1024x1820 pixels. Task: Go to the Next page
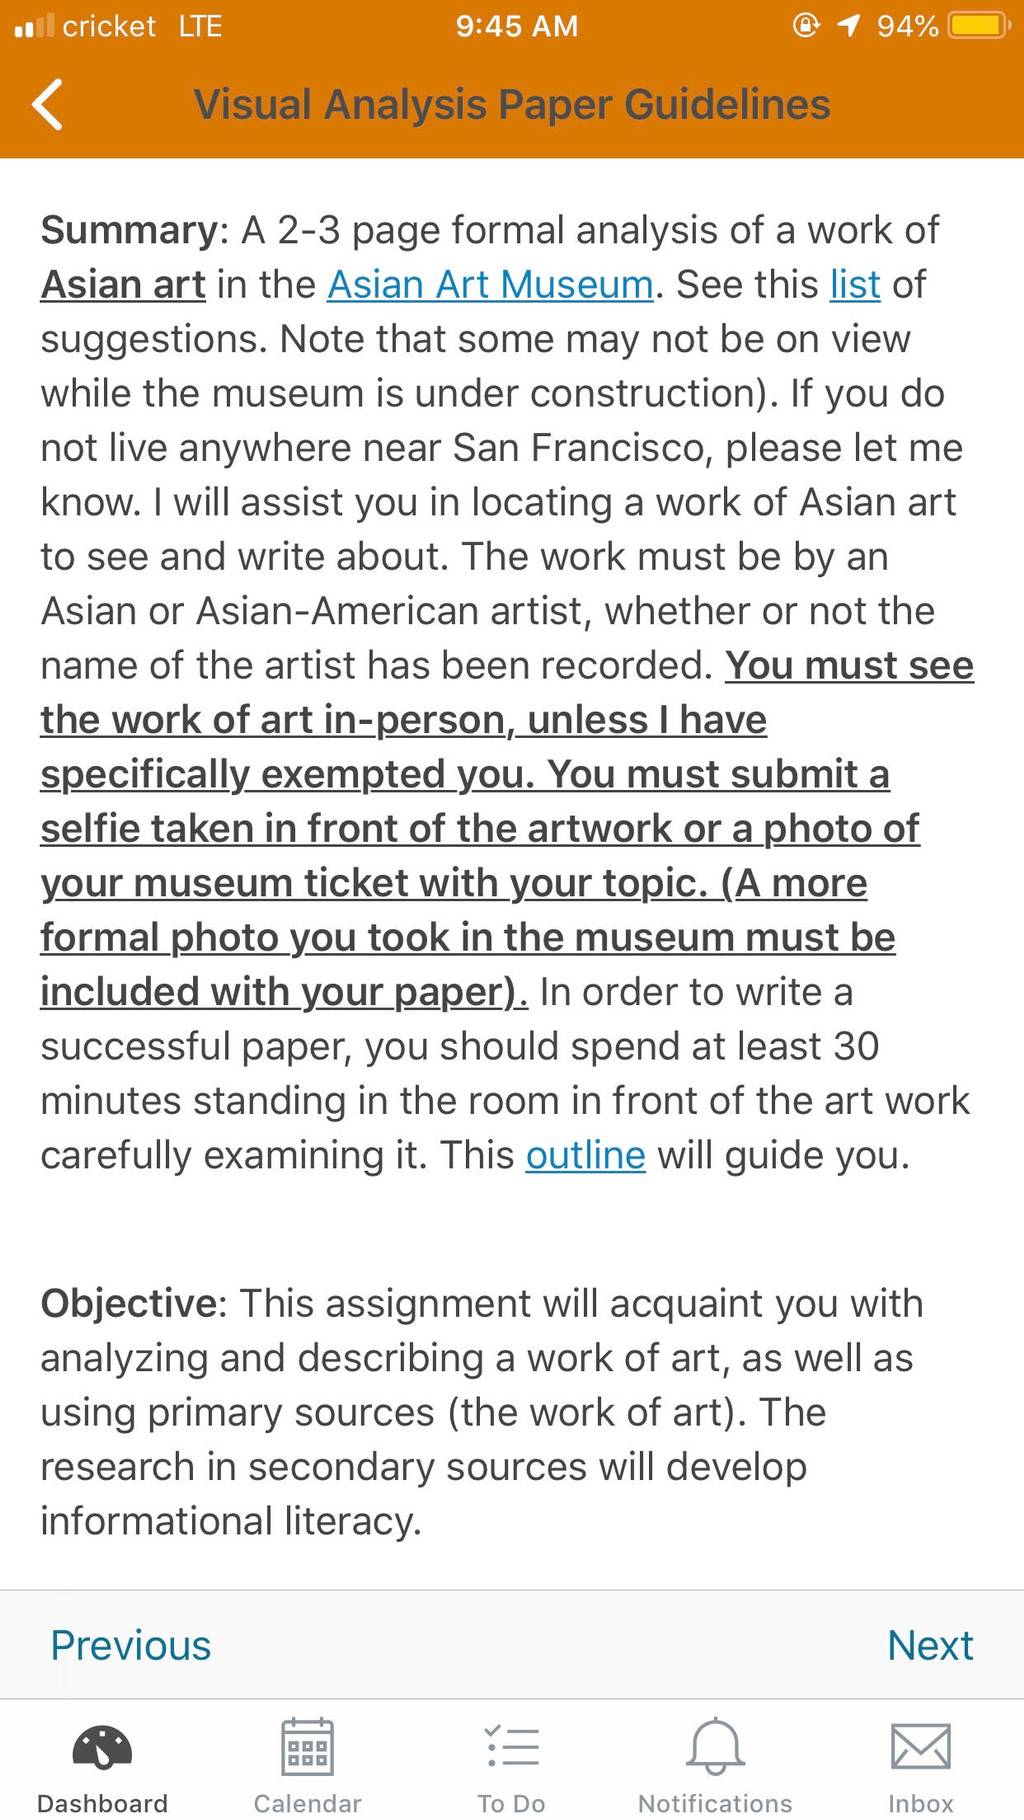(x=930, y=1645)
